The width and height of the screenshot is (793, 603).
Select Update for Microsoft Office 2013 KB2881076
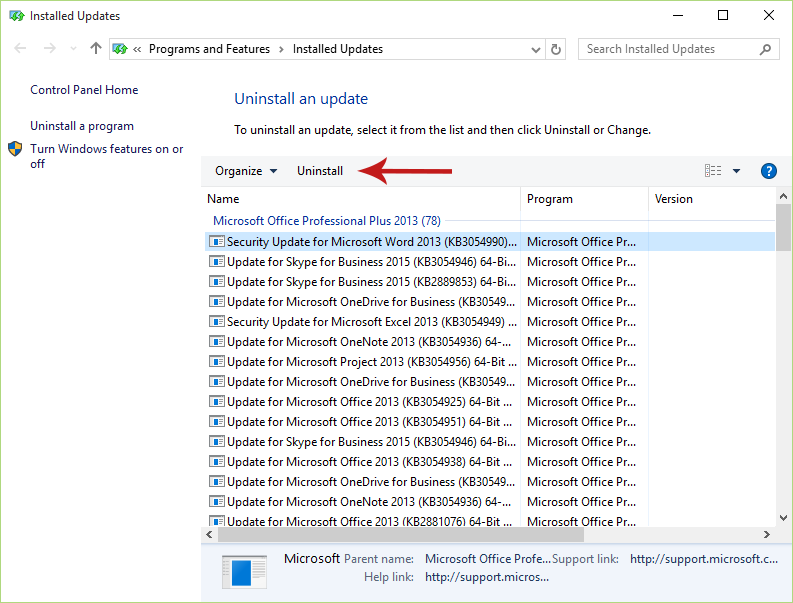490,521
